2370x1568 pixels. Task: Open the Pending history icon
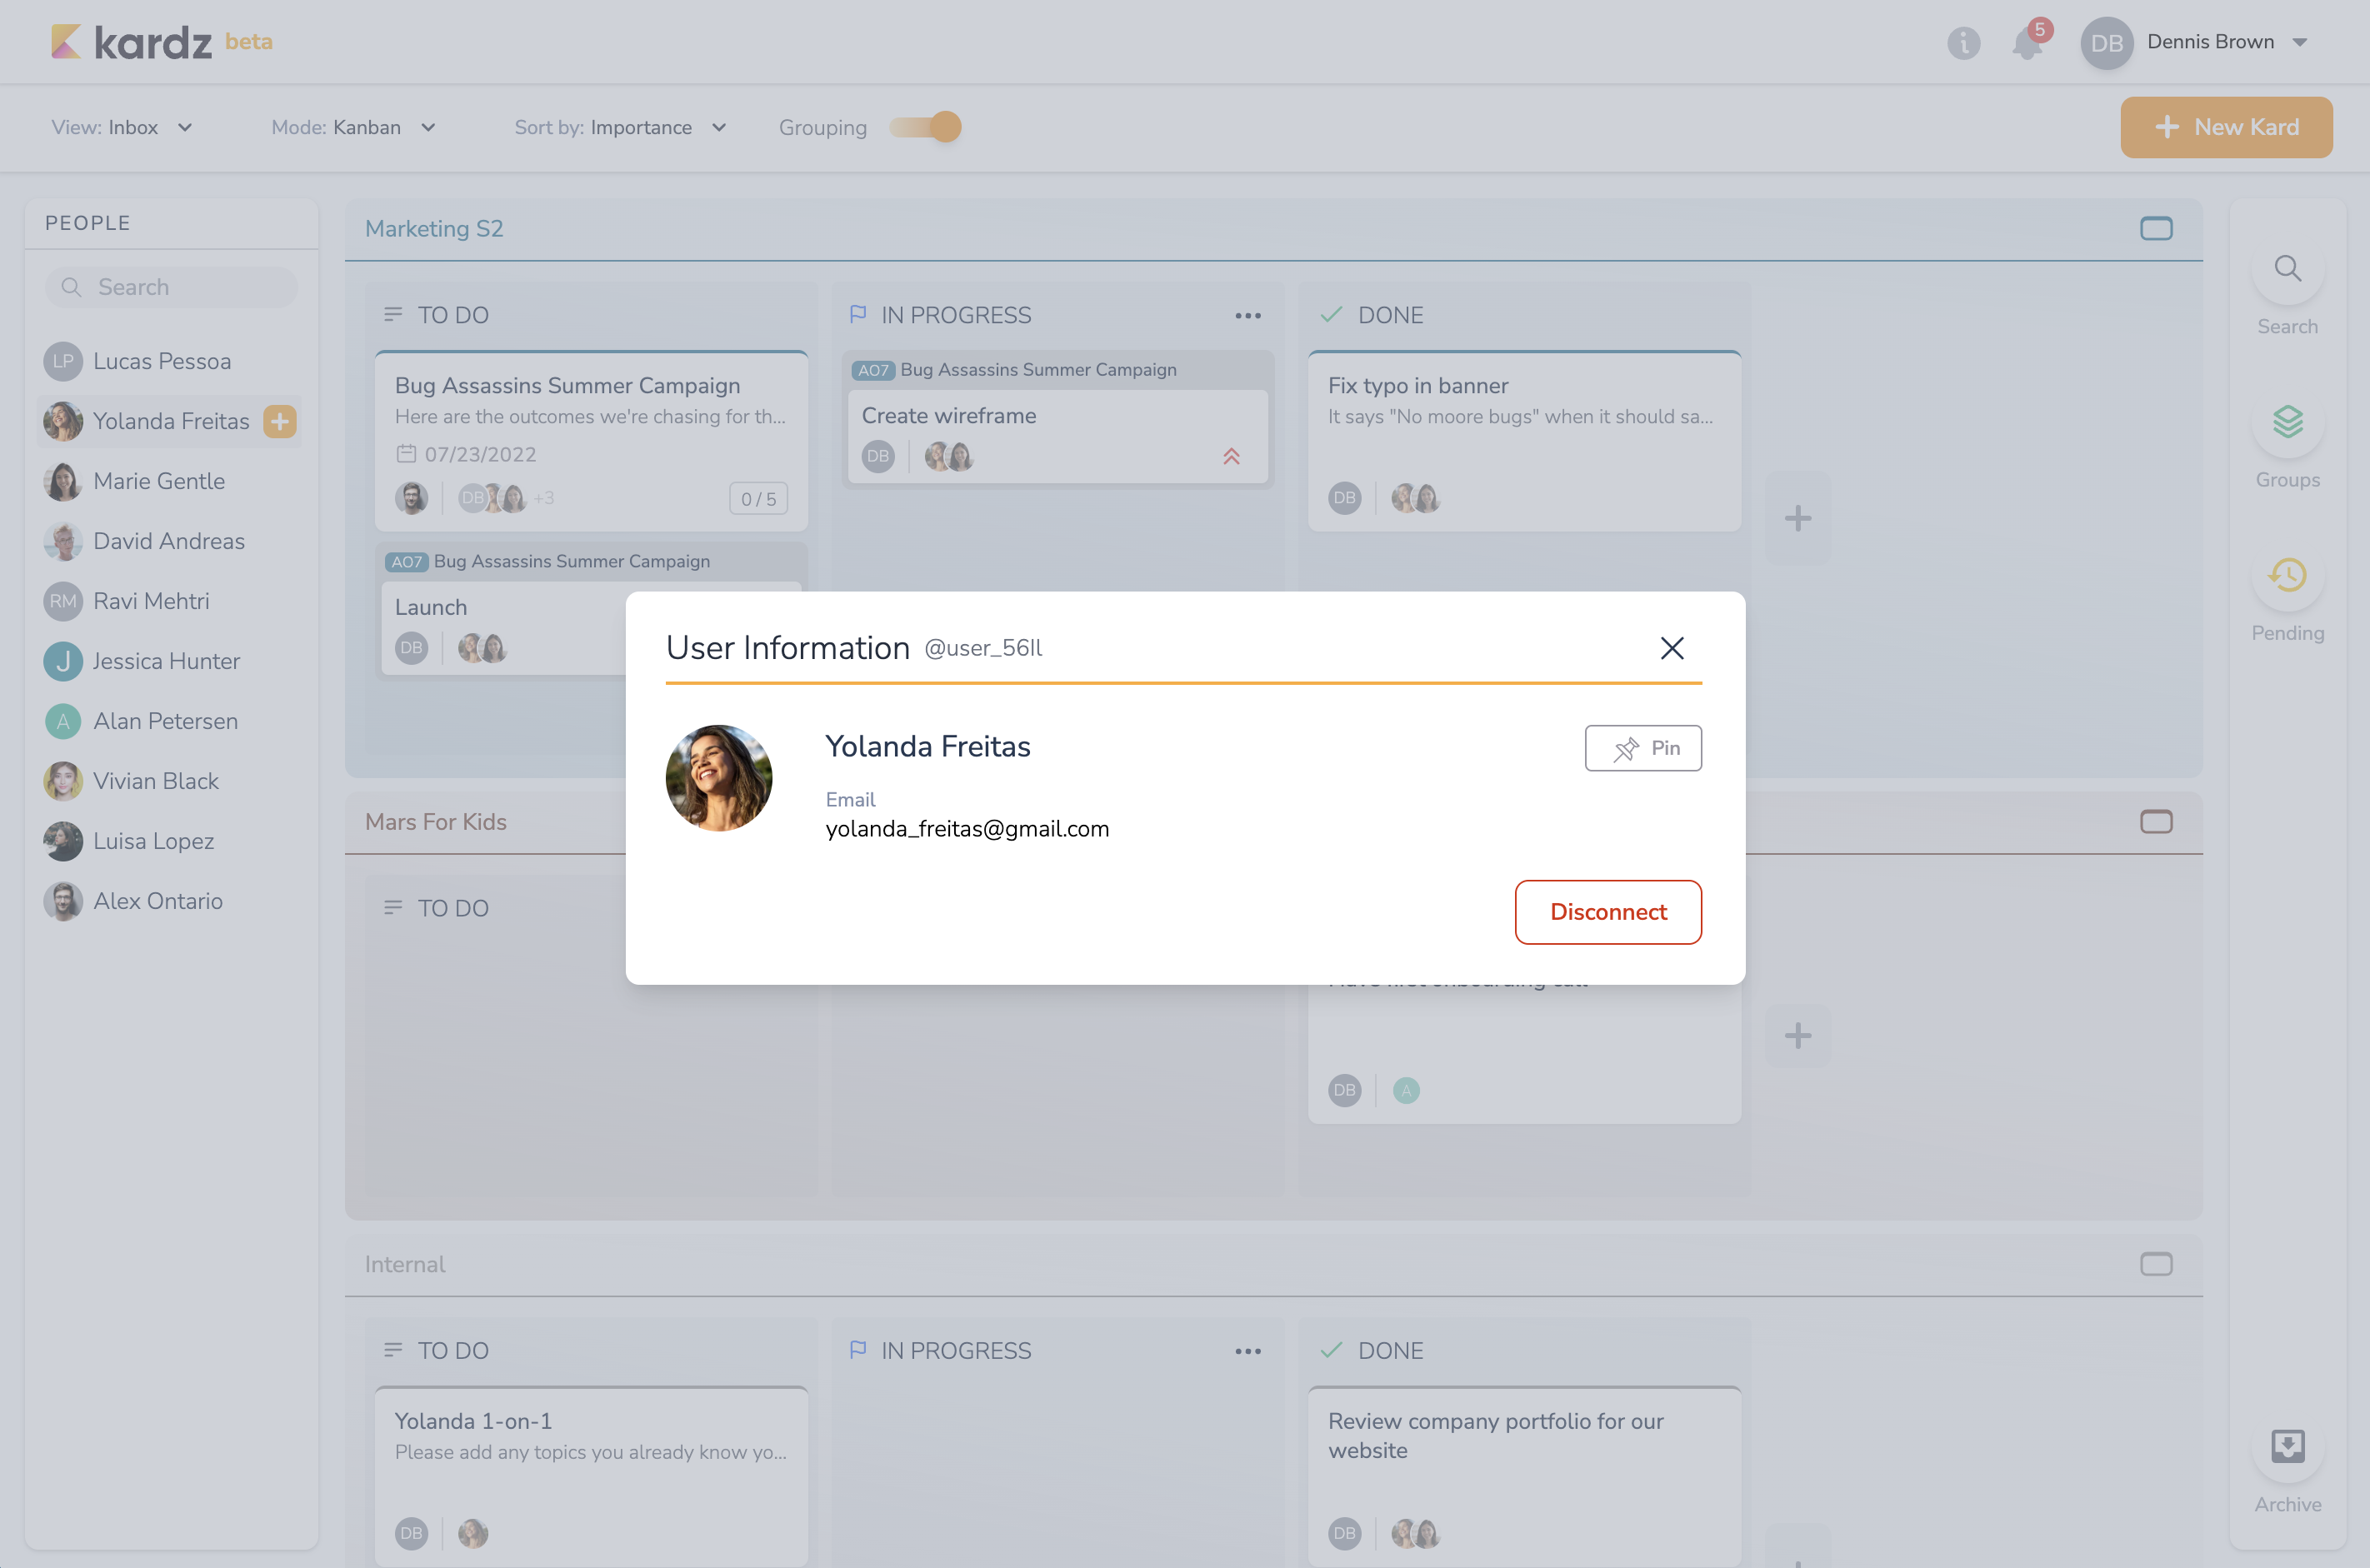(x=2287, y=575)
